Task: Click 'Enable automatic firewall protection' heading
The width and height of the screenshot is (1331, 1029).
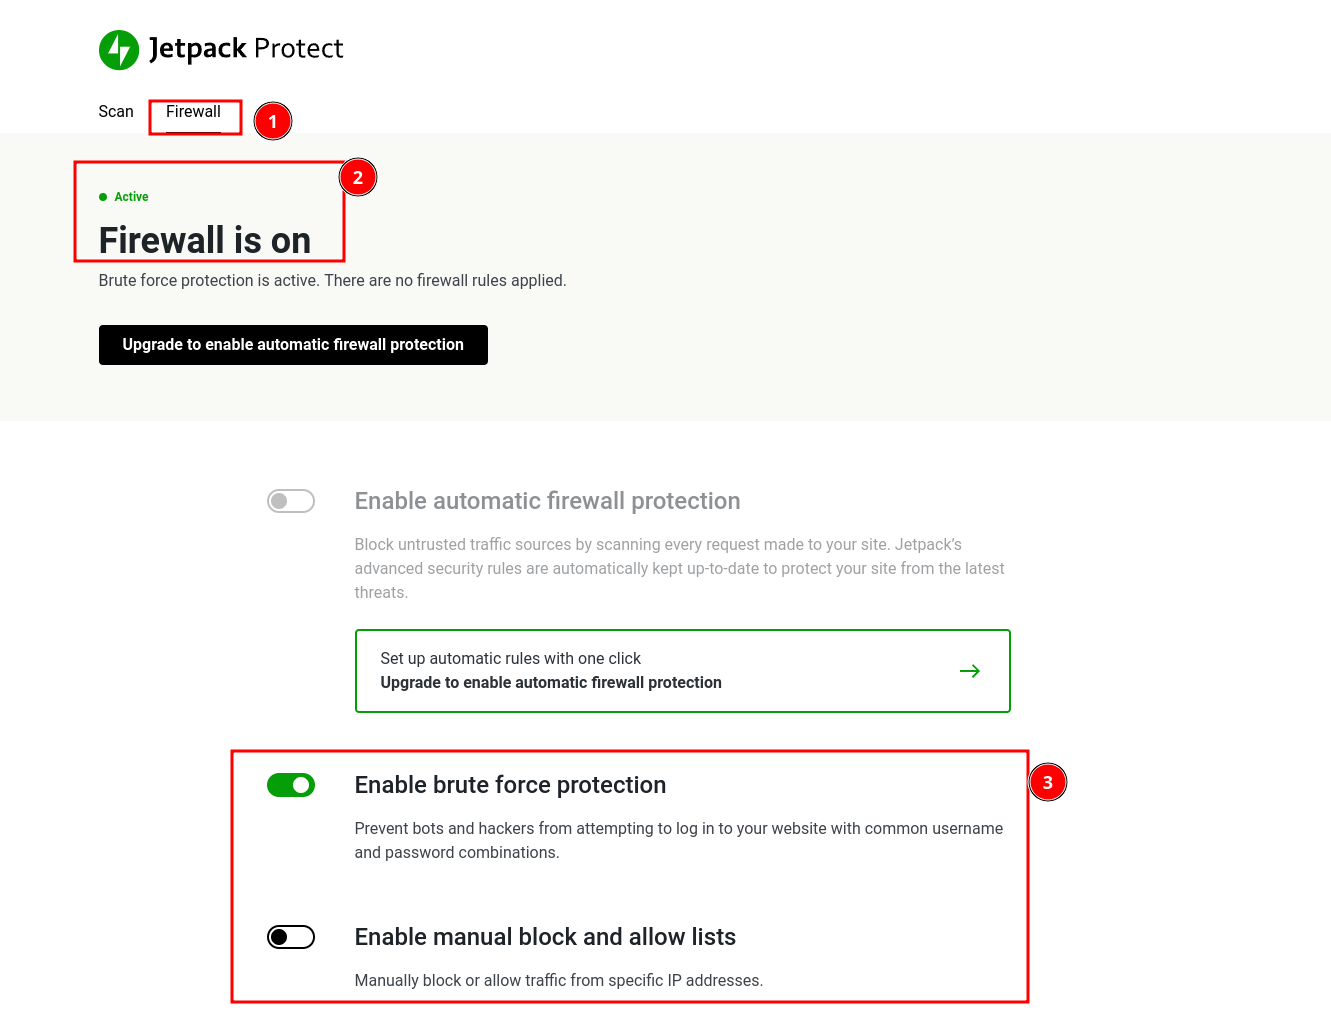Action: [547, 501]
